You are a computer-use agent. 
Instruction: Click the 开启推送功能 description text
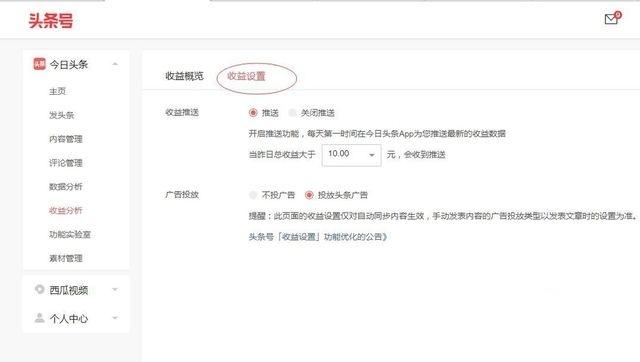(377, 133)
